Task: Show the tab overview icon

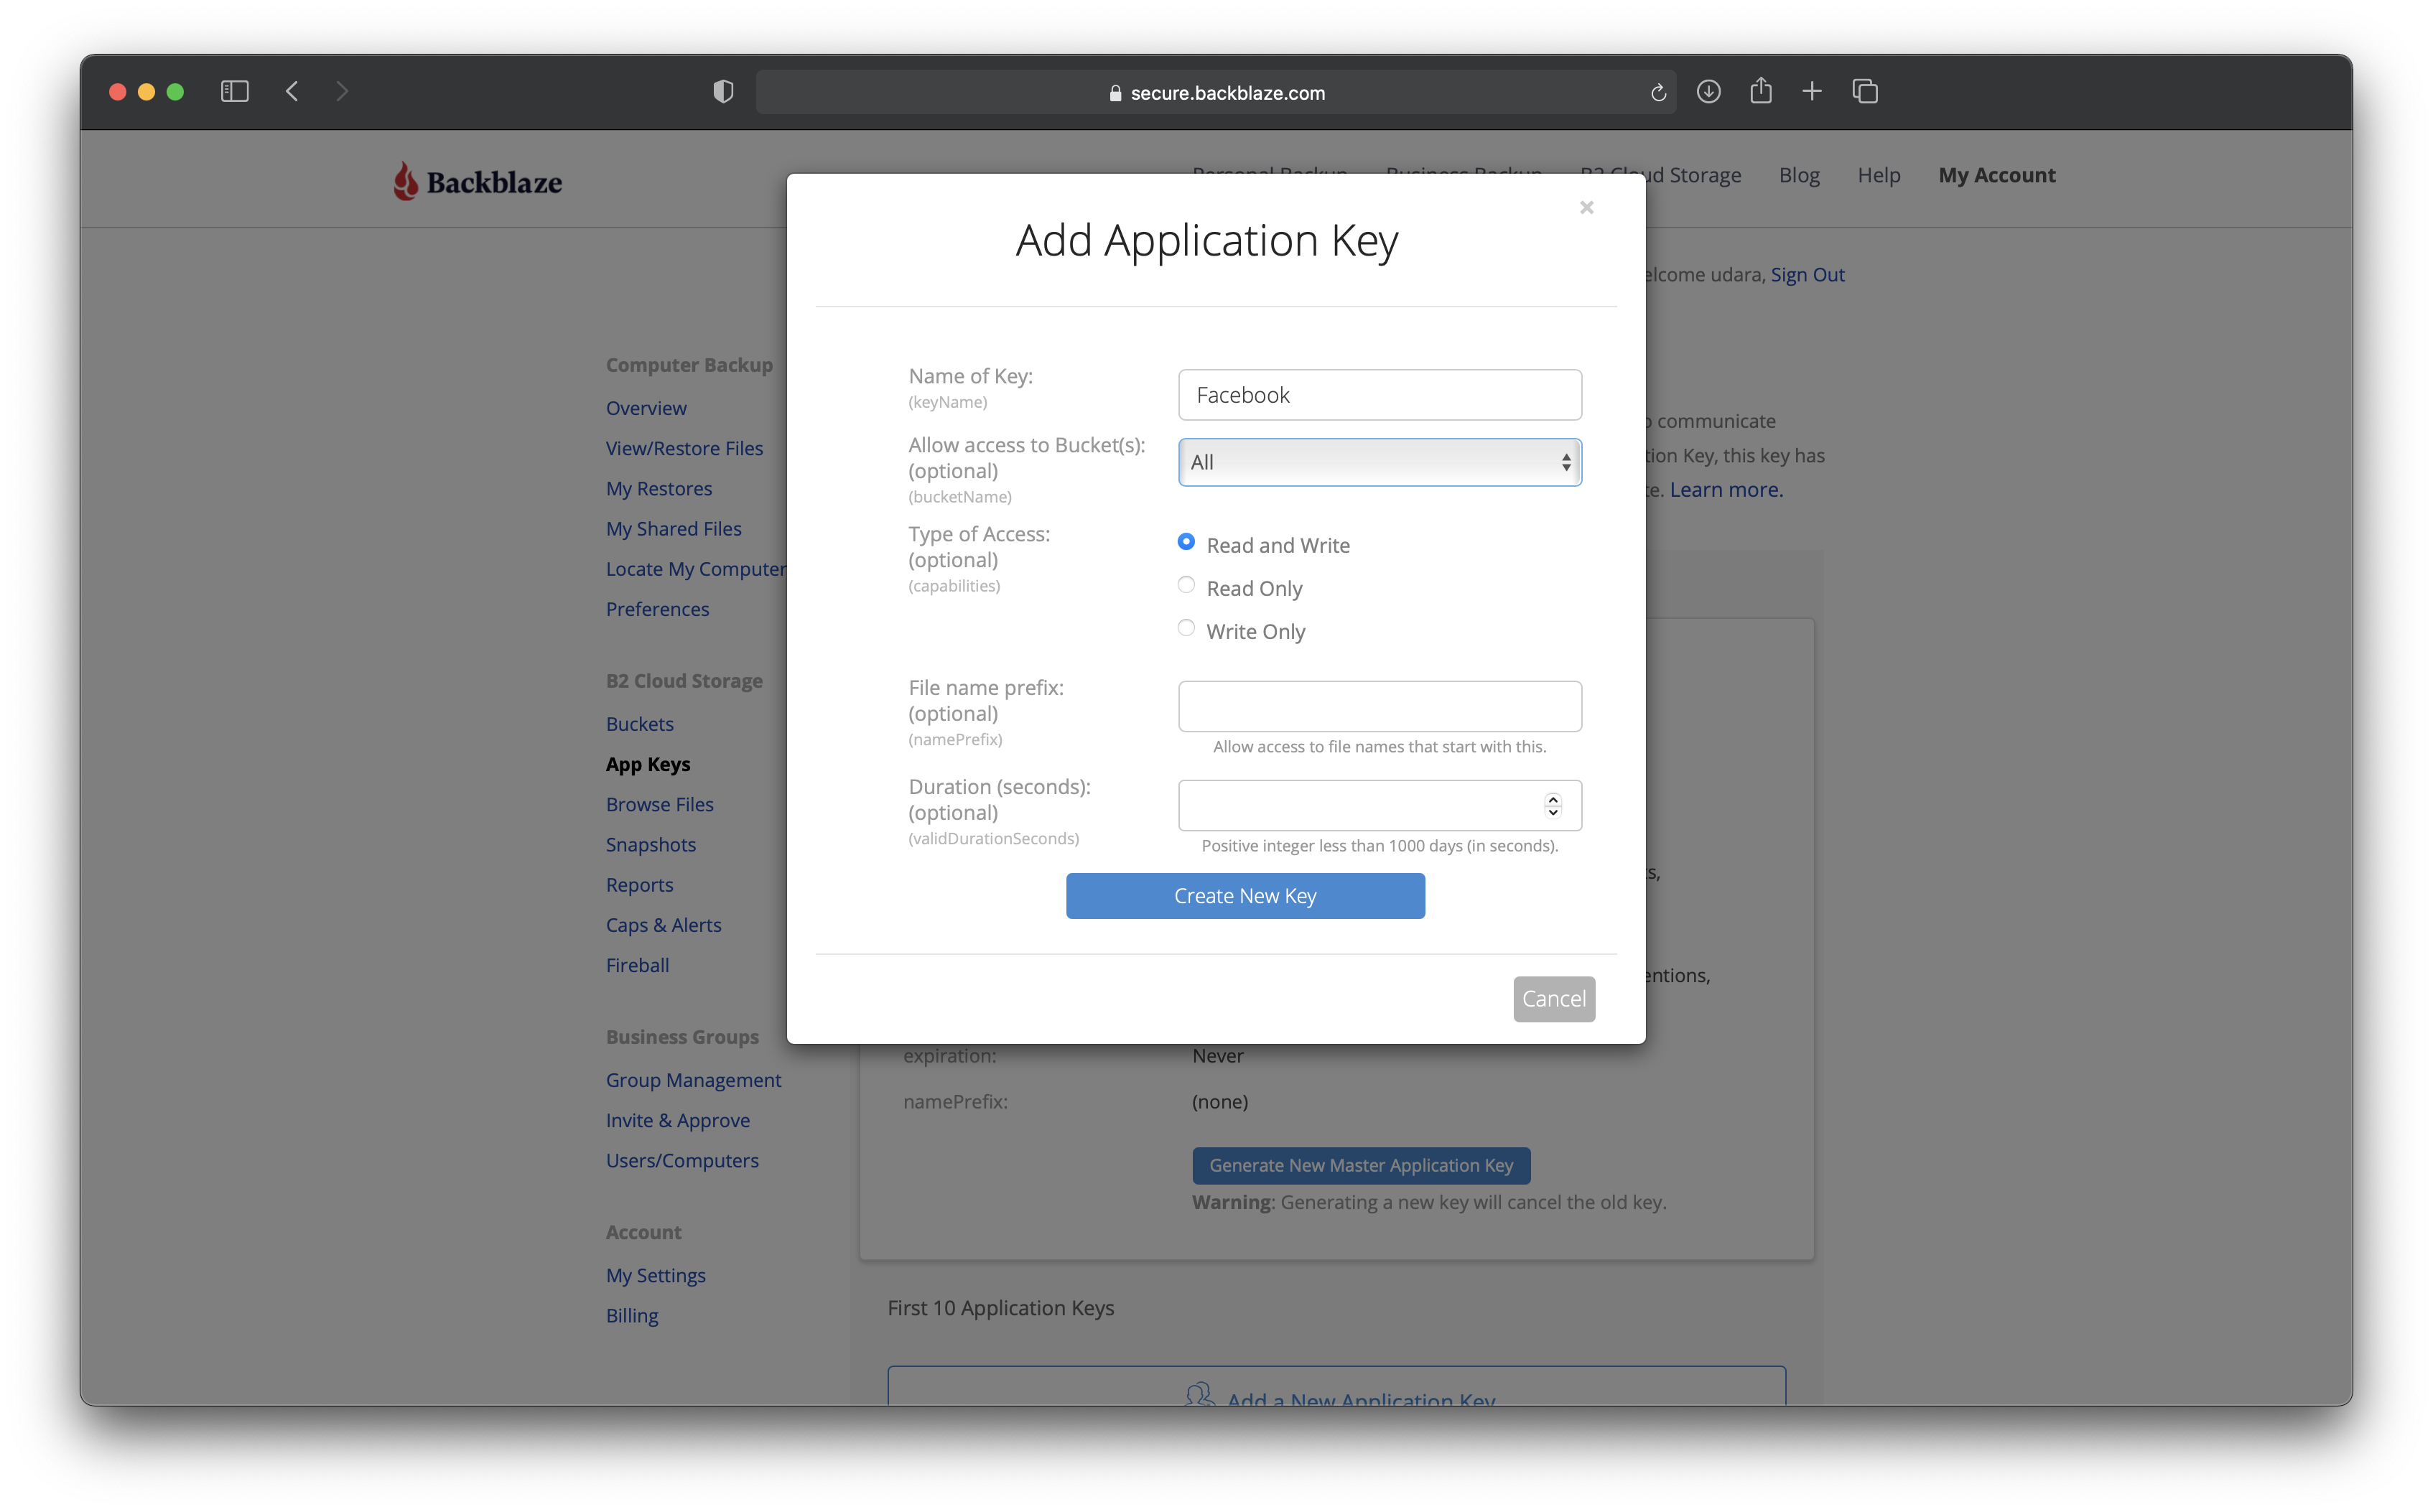Action: (x=1865, y=92)
